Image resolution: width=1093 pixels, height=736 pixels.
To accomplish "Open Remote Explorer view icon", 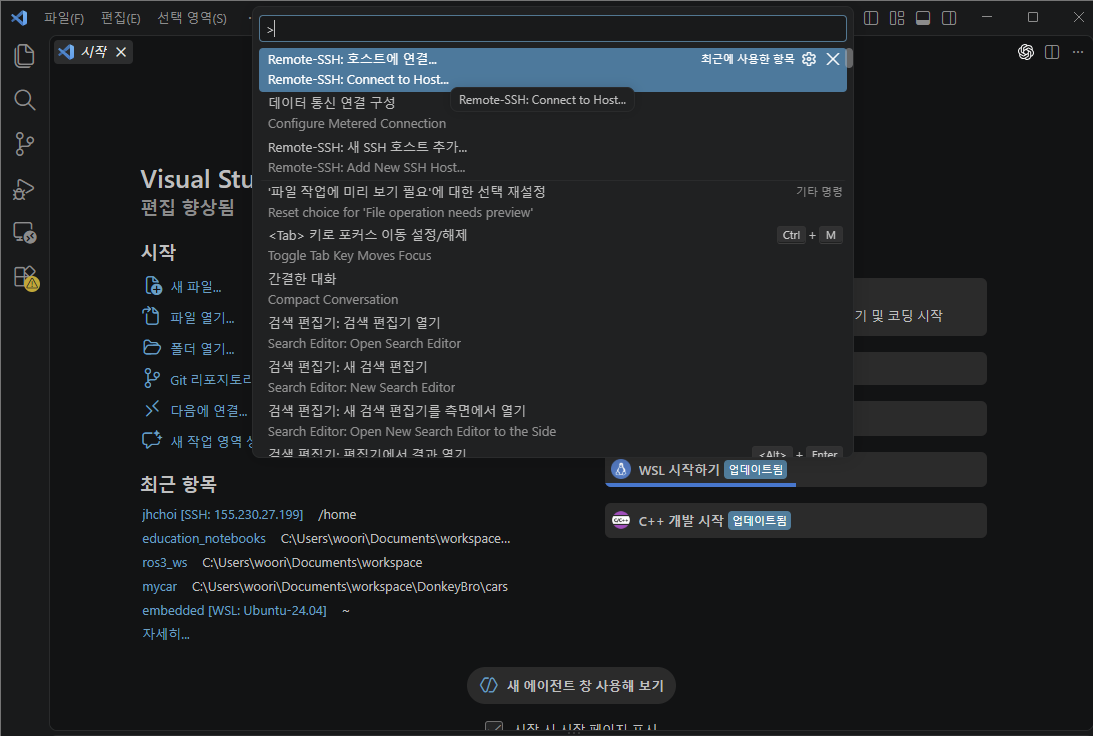I will point(24,233).
